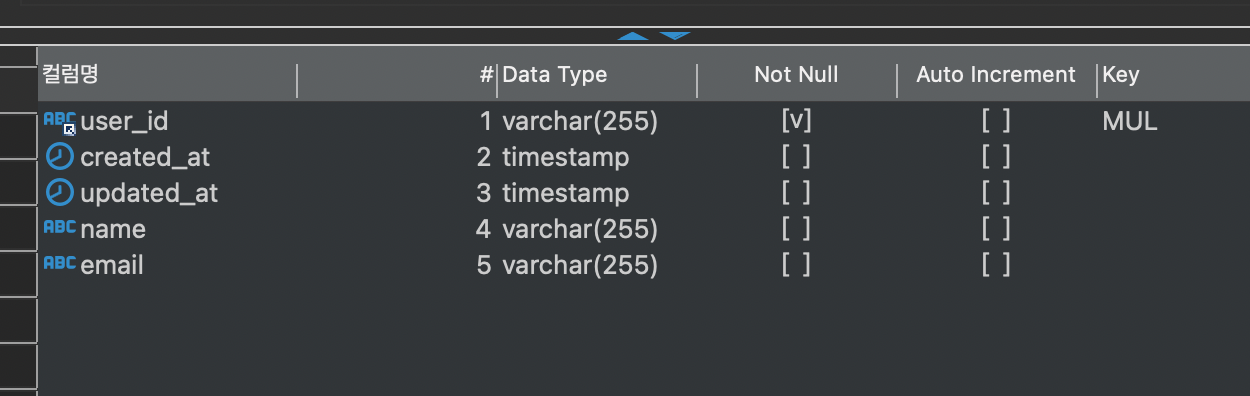The height and width of the screenshot is (396, 1250).
Task: Toggle Not Null checkbox for updated_at
Action: point(796,193)
